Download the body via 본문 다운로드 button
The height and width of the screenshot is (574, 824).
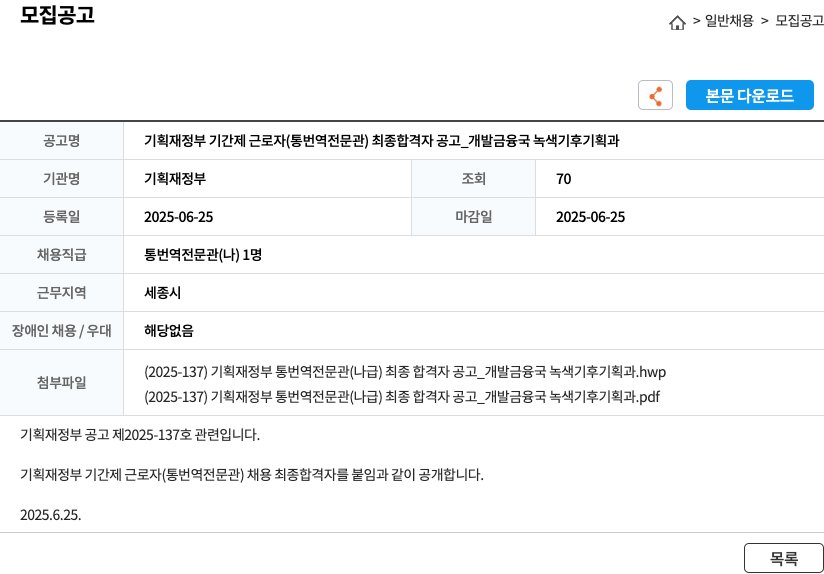coord(750,95)
